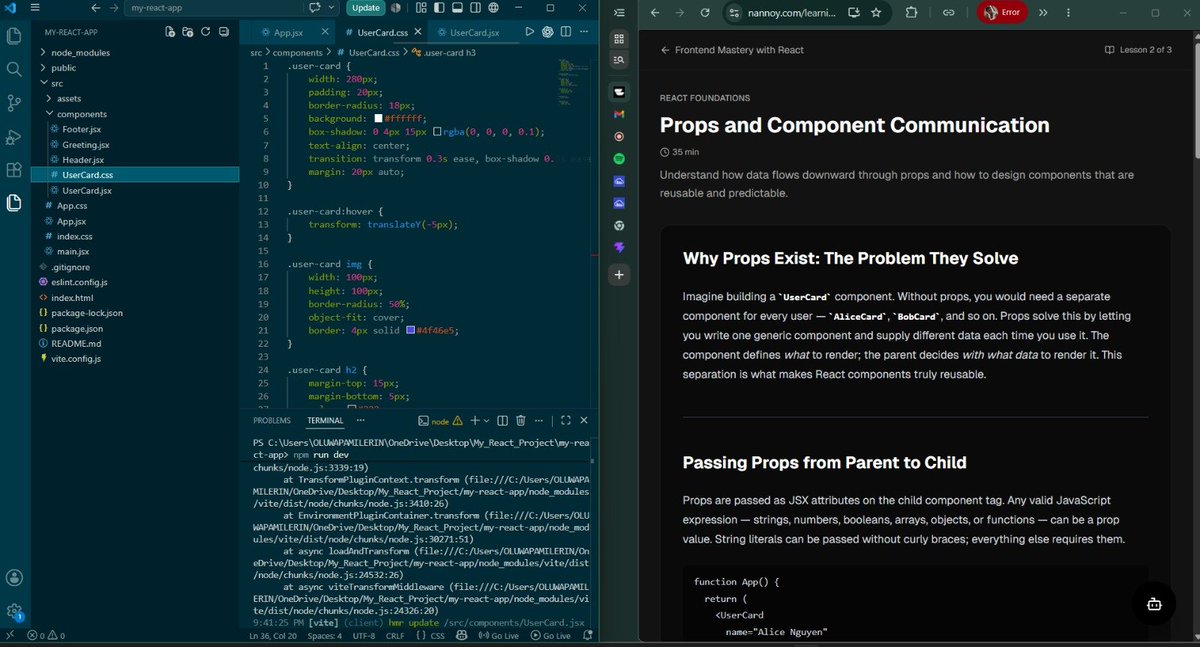This screenshot has width=1200, height=647.
Task: Run the code with play icon
Action: click(x=530, y=32)
